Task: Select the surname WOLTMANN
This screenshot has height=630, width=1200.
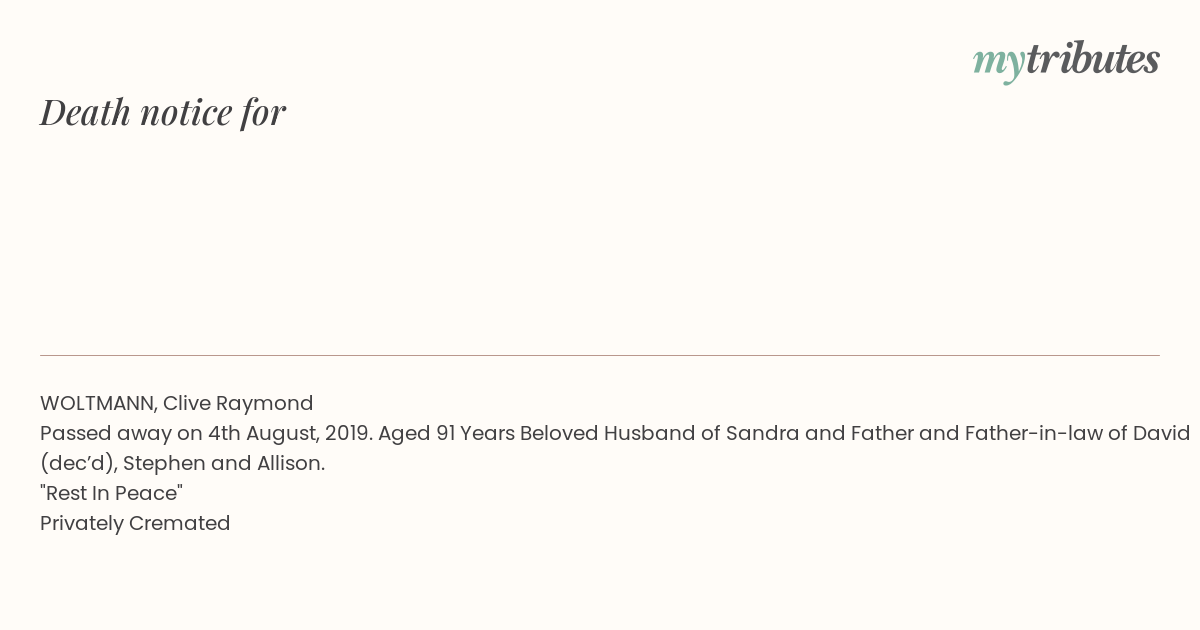Action: (x=98, y=404)
